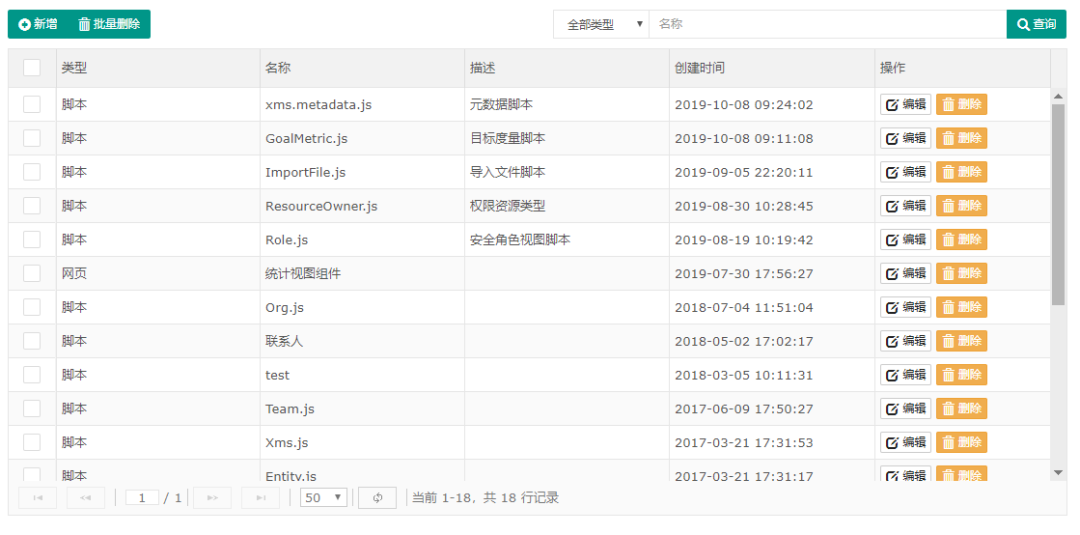This screenshot has height=535, width=1080.
Task: Delete the test row
Action: point(962,374)
